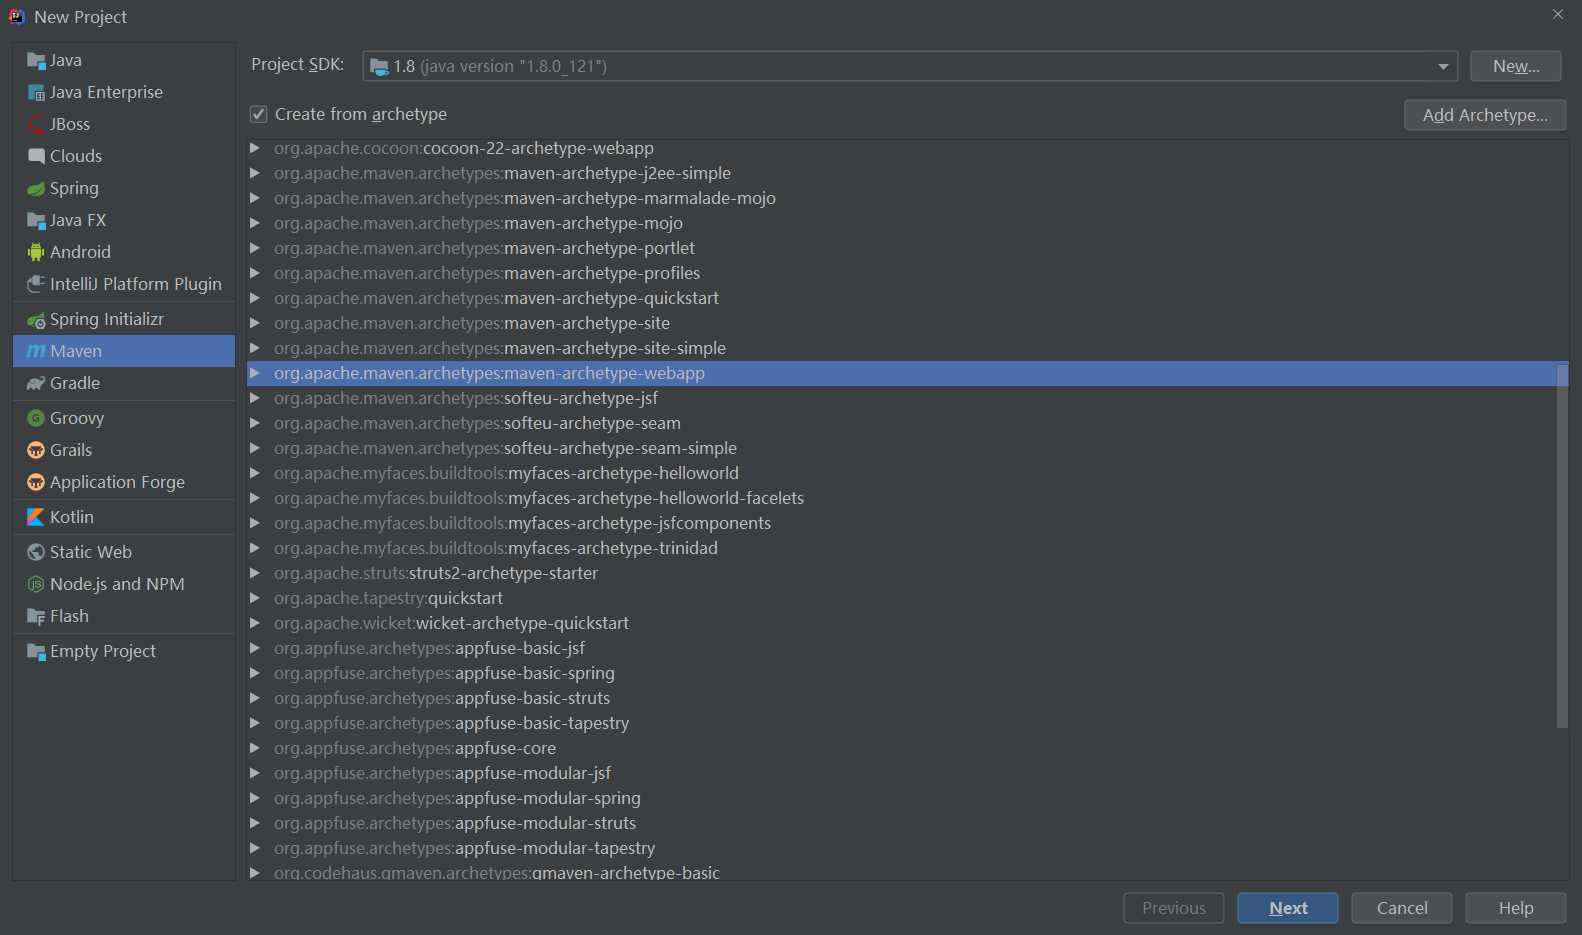This screenshot has height=935, width=1582.
Task: Select softeu-archetype-seam-simple row
Action: (x=908, y=448)
